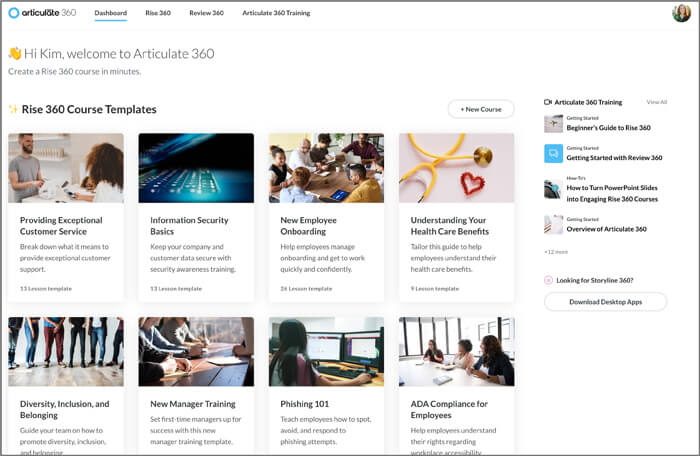
Task: Click the video camera icon beside Articulate 360 Training
Action: pyautogui.click(x=548, y=102)
